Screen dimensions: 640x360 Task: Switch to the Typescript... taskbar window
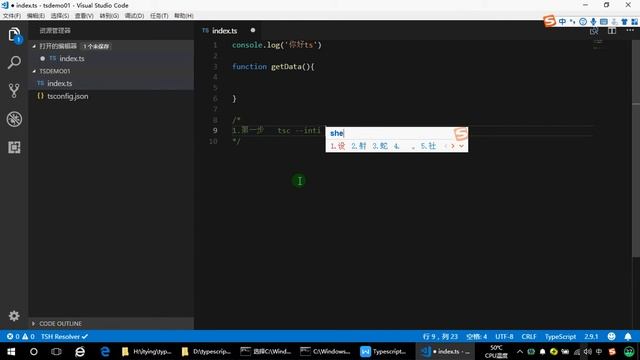point(383,351)
